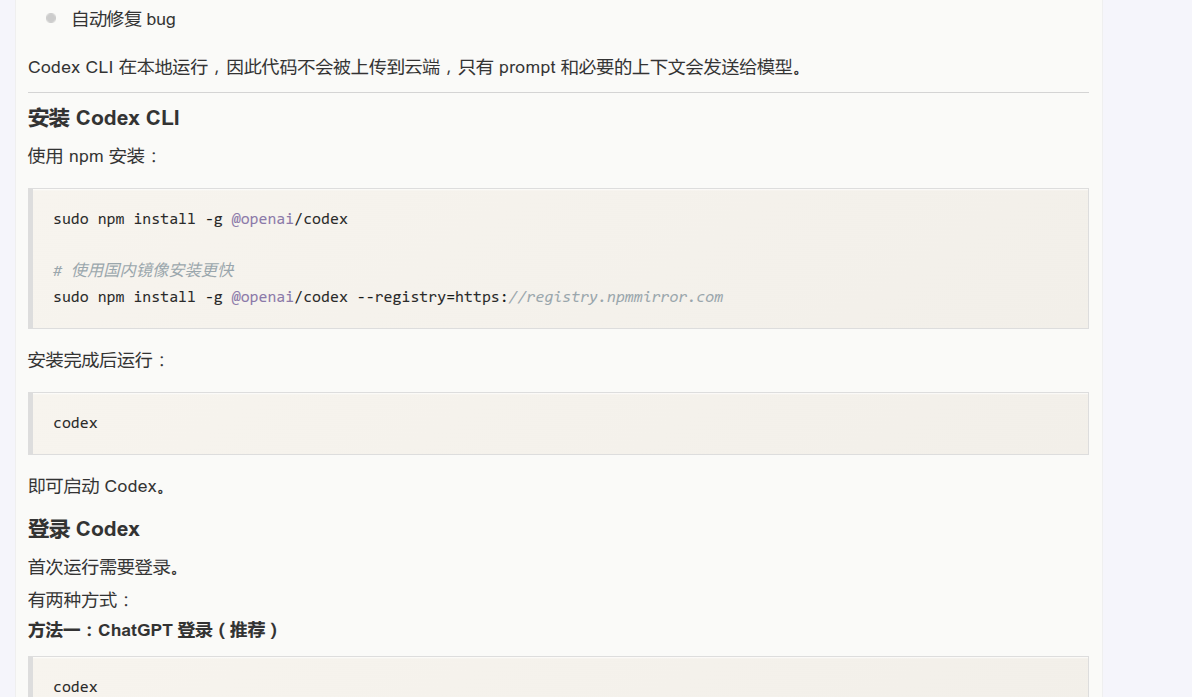The width and height of the screenshot is (1192, 697).
Task: Click the comment '# 使用国内镜像安装更快'
Action: pos(144,271)
